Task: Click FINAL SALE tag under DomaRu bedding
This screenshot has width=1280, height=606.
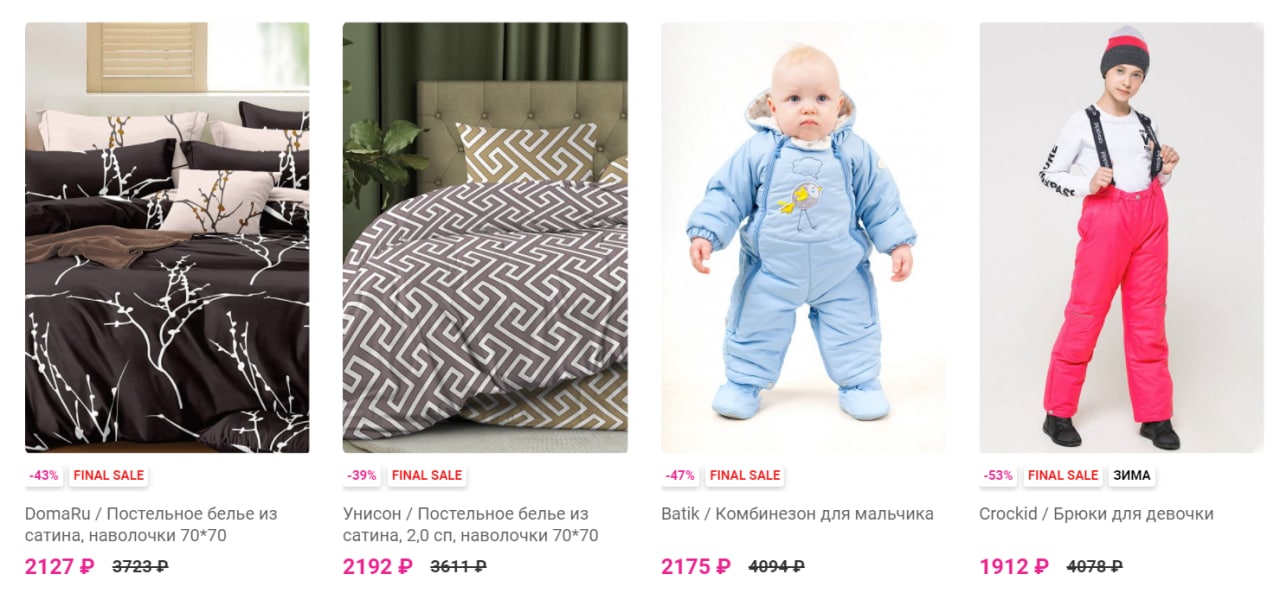Action: [109, 476]
